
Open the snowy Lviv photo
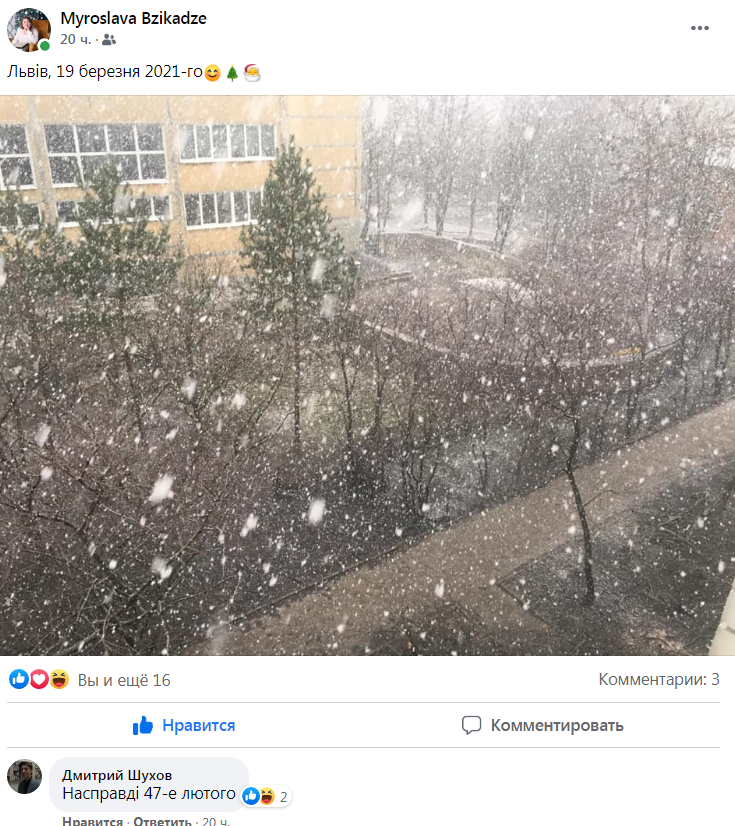coord(367,375)
